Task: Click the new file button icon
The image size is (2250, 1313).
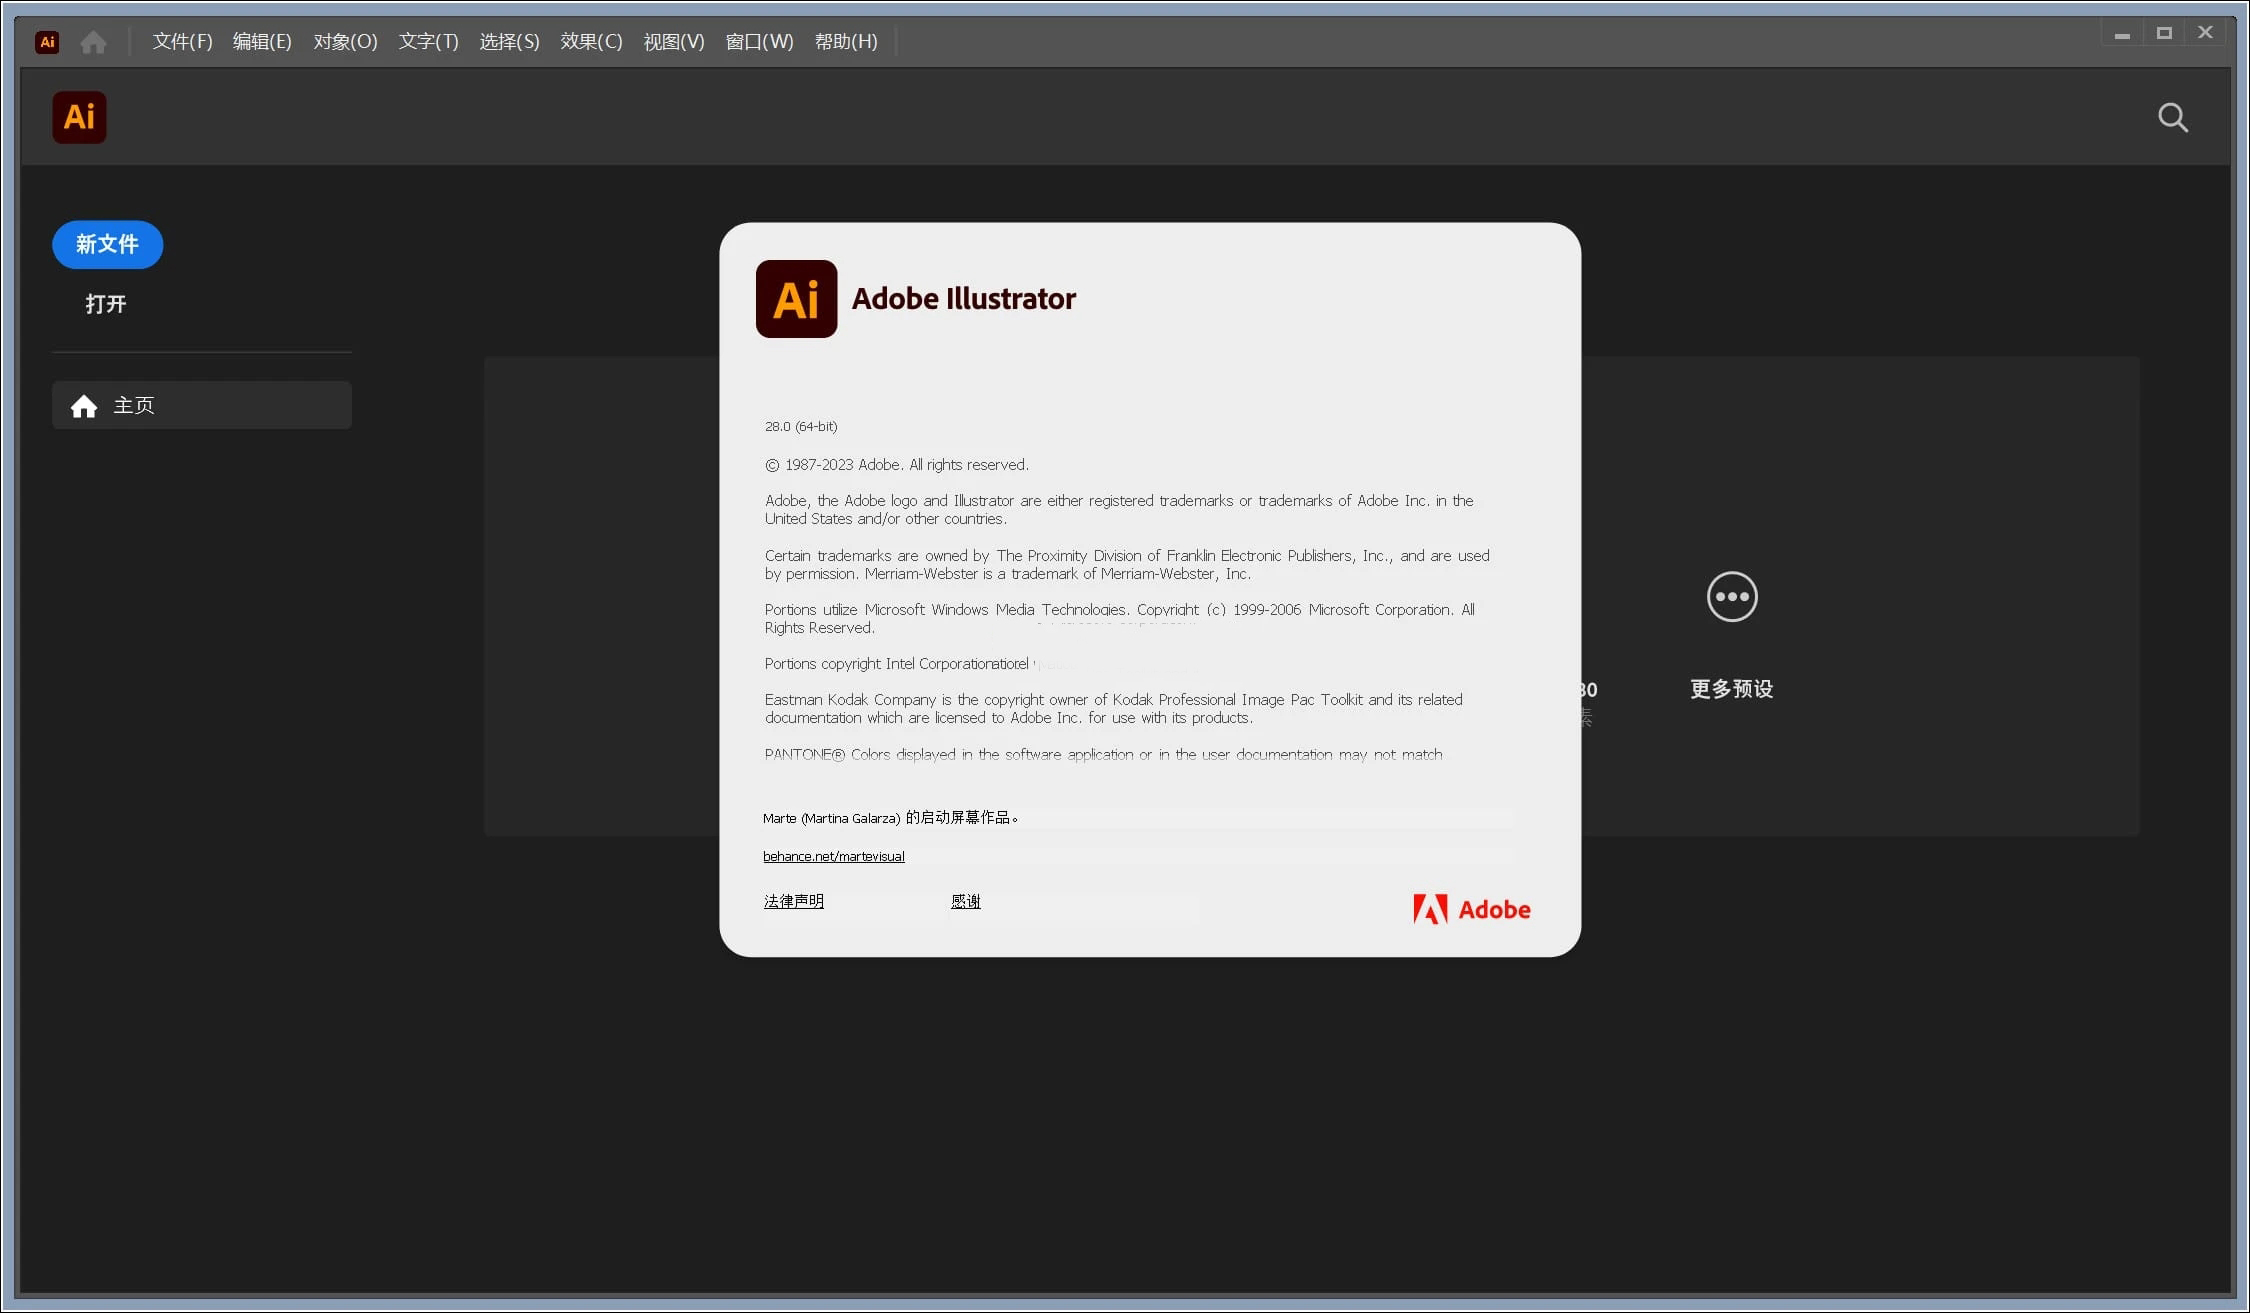Action: (106, 244)
